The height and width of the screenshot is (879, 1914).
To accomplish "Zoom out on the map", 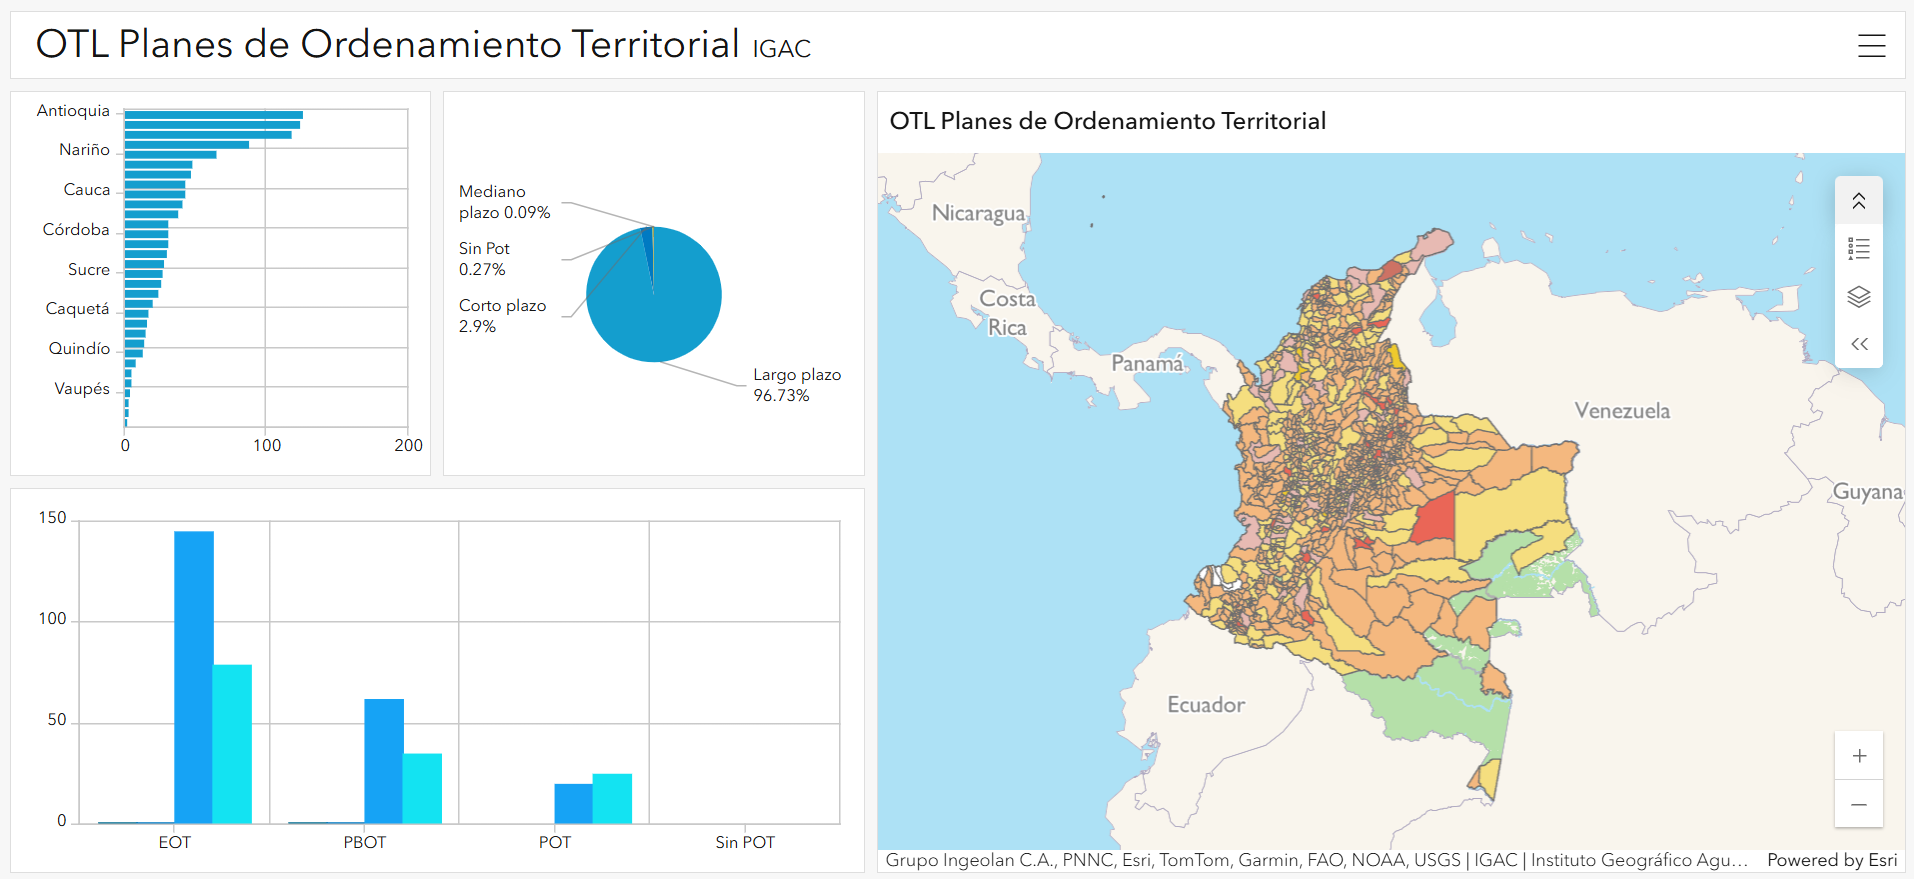I will (1858, 804).
